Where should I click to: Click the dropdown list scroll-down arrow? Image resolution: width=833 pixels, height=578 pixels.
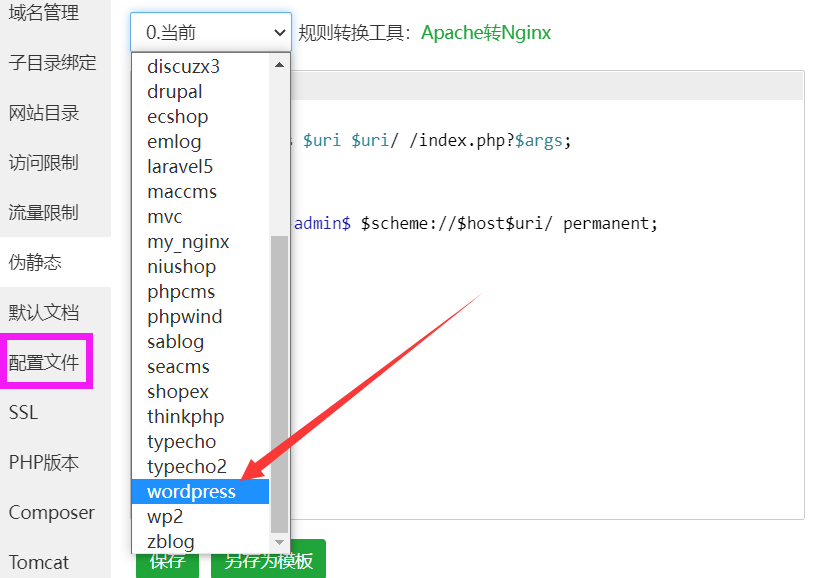pyautogui.click(x=279, y=542)
